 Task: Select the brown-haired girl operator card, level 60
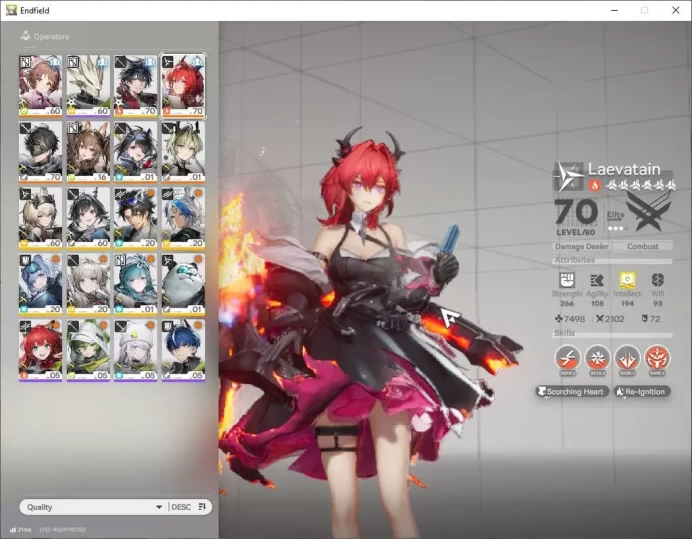[x=41, y=86]
